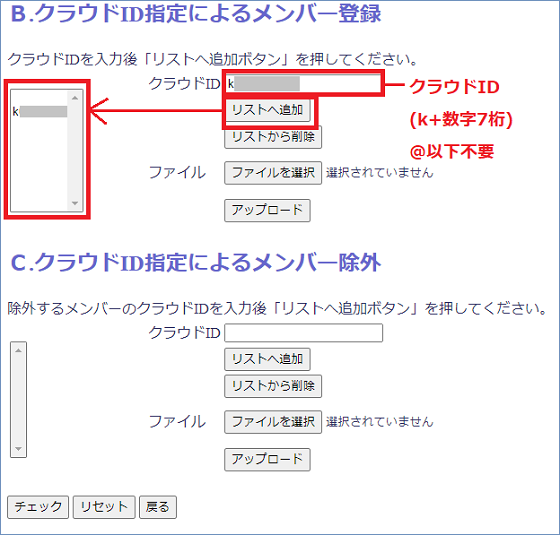Click リストへ追加 under member exclusion
The height and width of the screenshot is (535, 560).
point(267,359)
